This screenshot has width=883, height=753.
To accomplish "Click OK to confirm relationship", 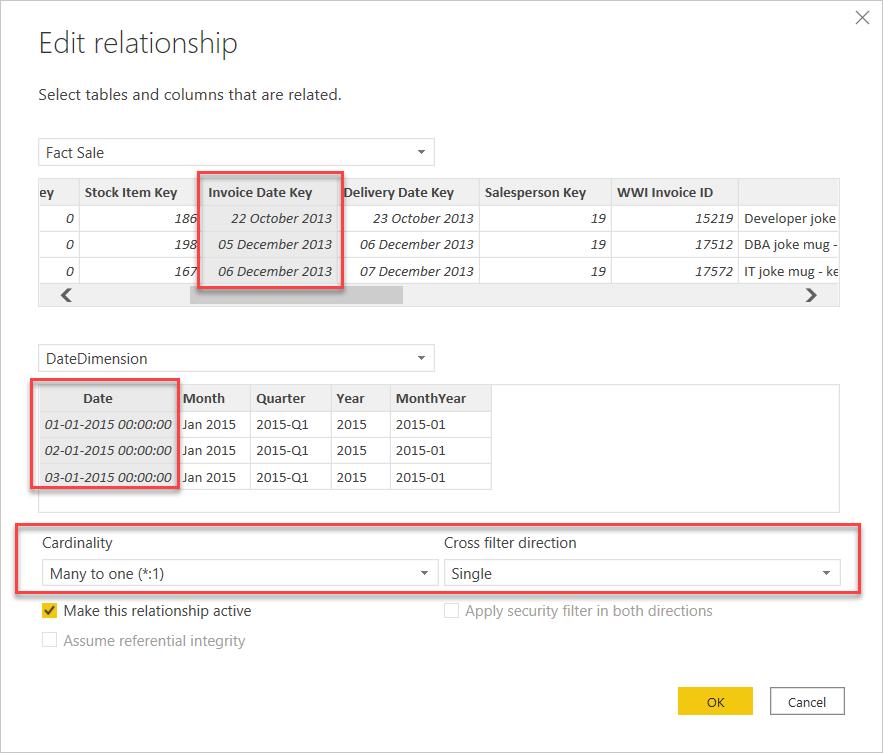I will pyautogui.click(x=715, y=702).
